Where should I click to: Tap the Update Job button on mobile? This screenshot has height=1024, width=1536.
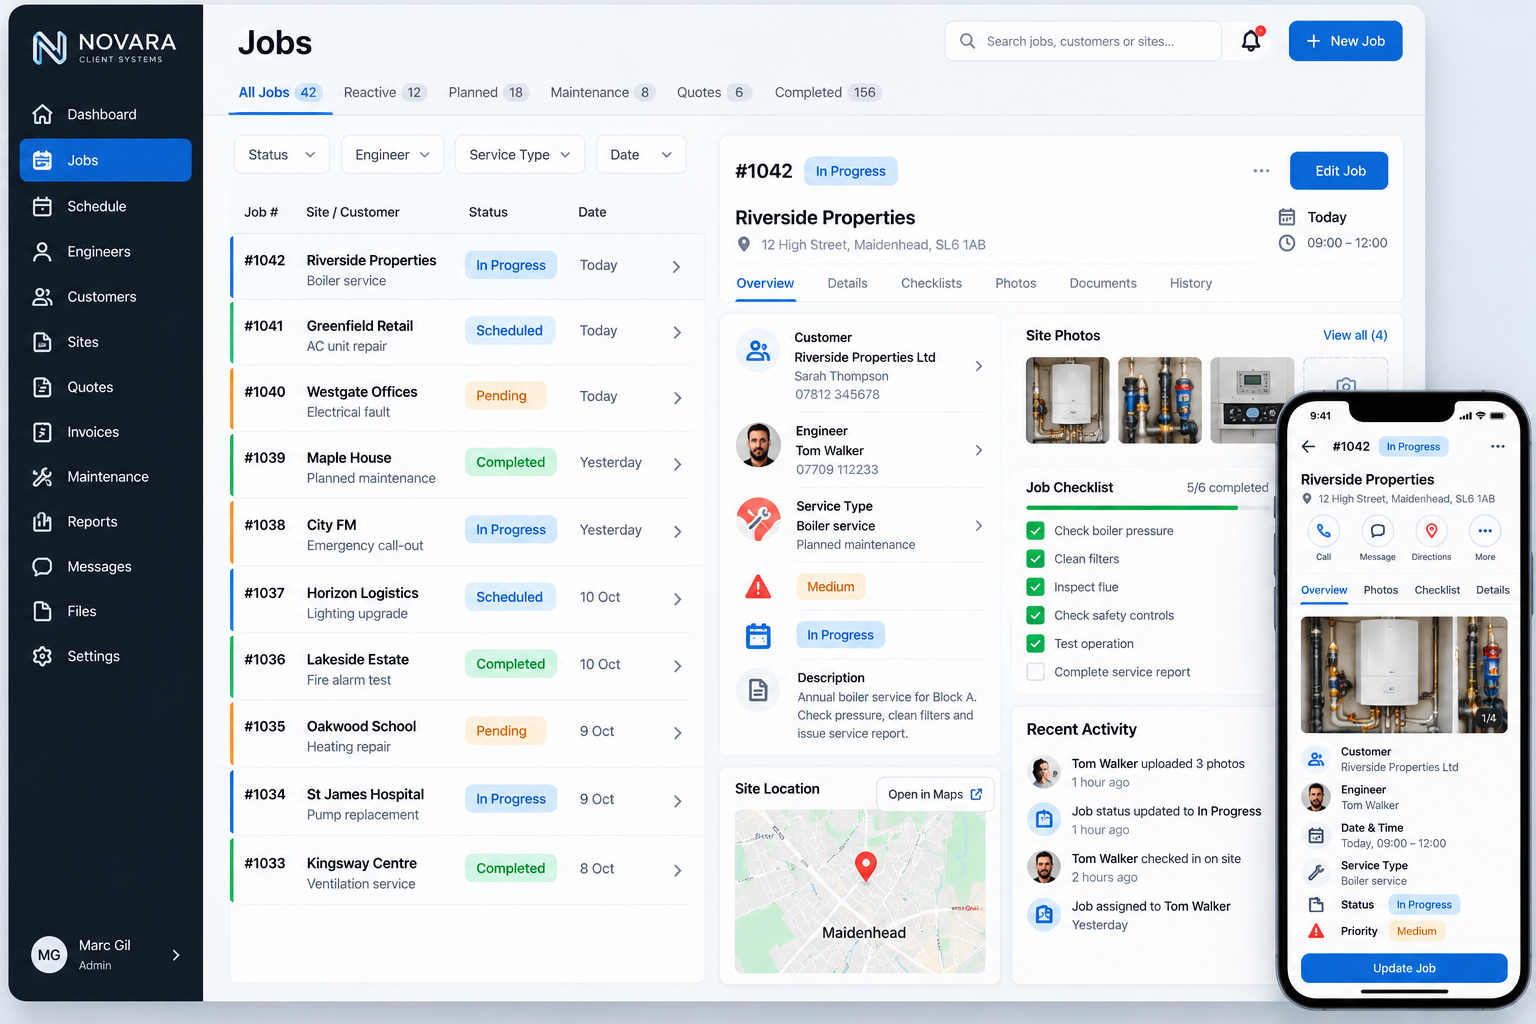pyautogui.click(x=1404, y=968)
